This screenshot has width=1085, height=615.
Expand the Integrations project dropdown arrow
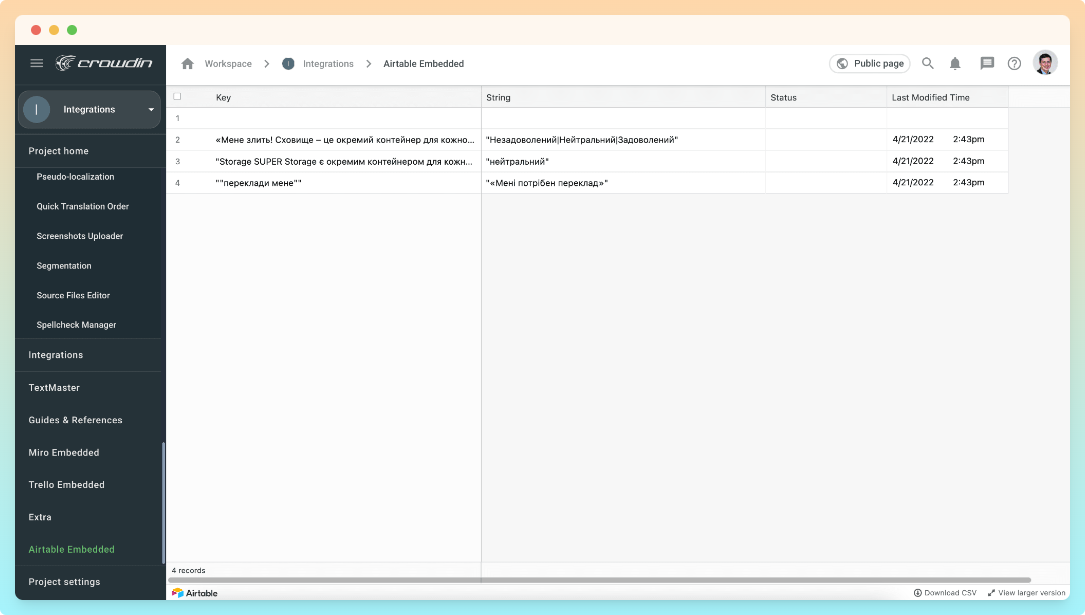151,109
